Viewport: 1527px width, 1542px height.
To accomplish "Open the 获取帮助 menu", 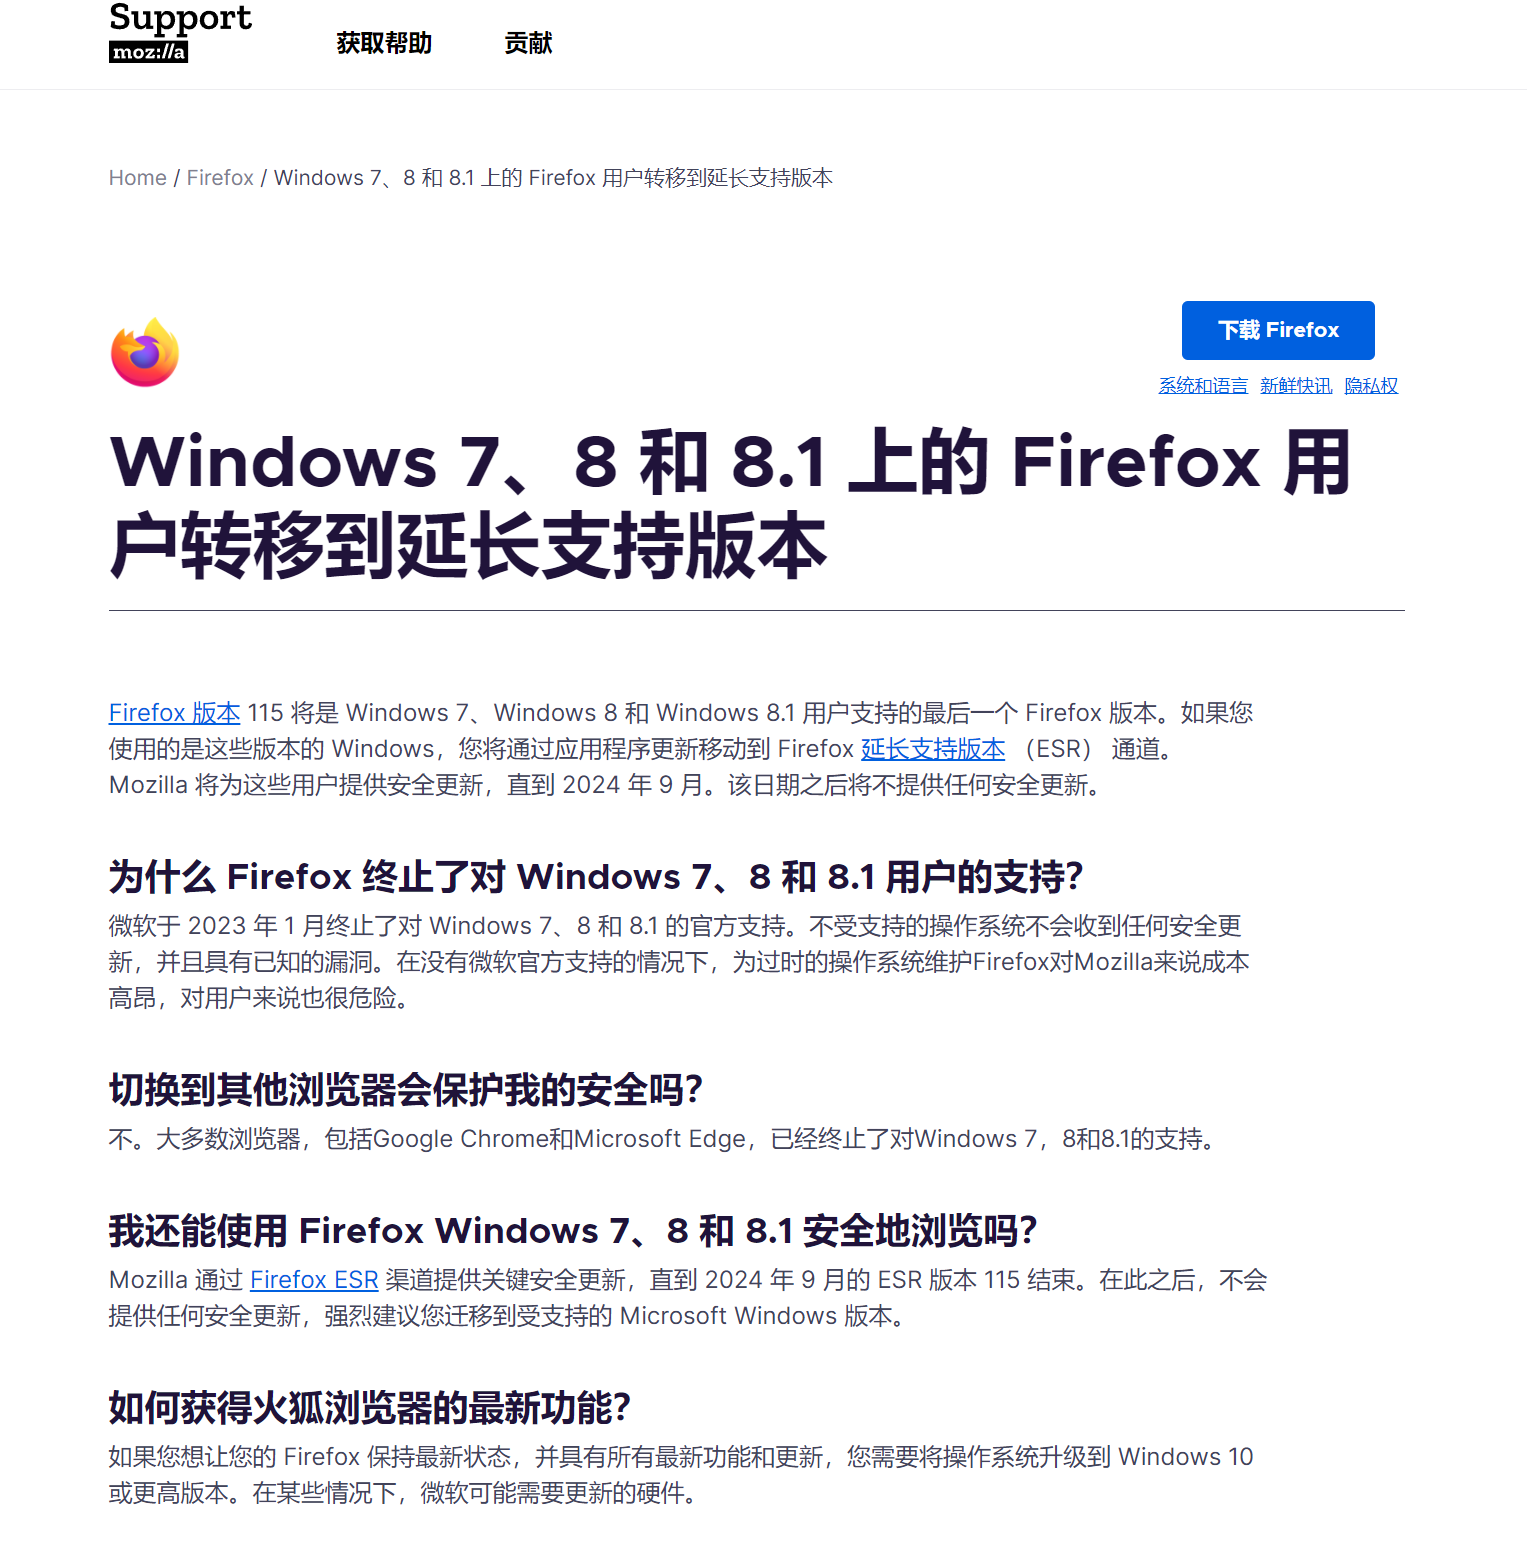I will [384, 43].
